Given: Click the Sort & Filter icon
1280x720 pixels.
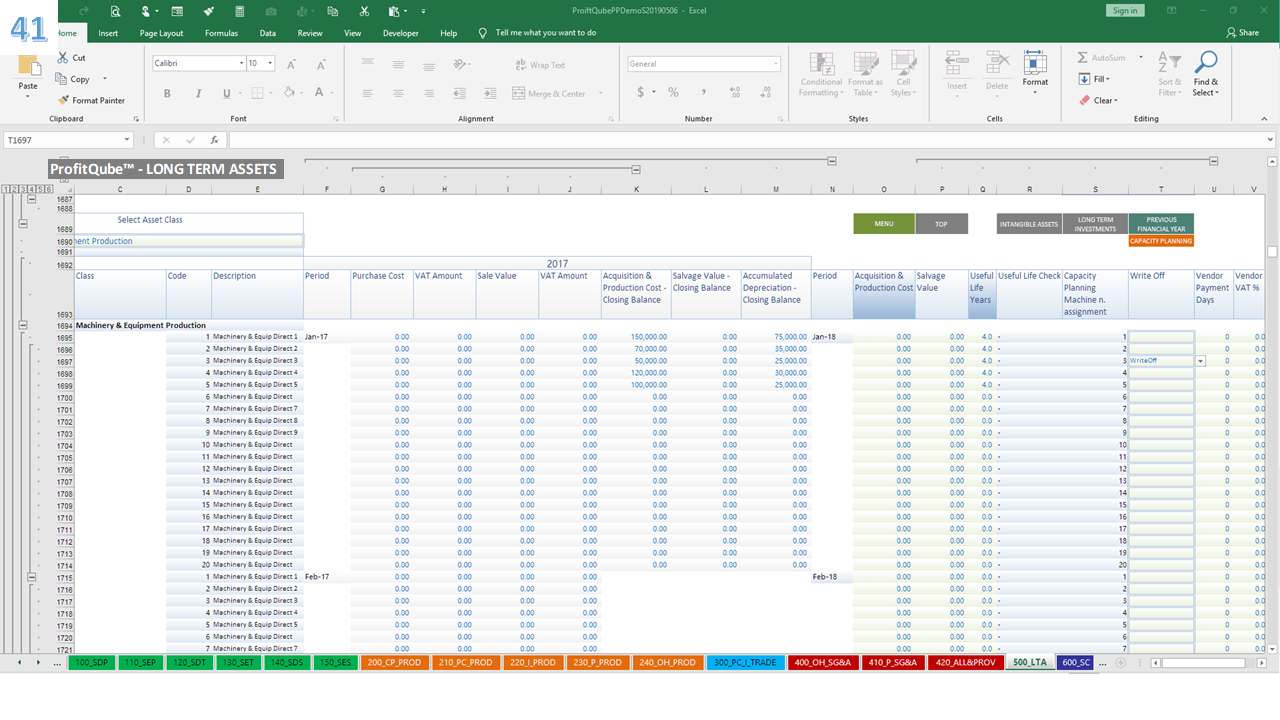Looking at the screenshot, I should coord(1169,63).
